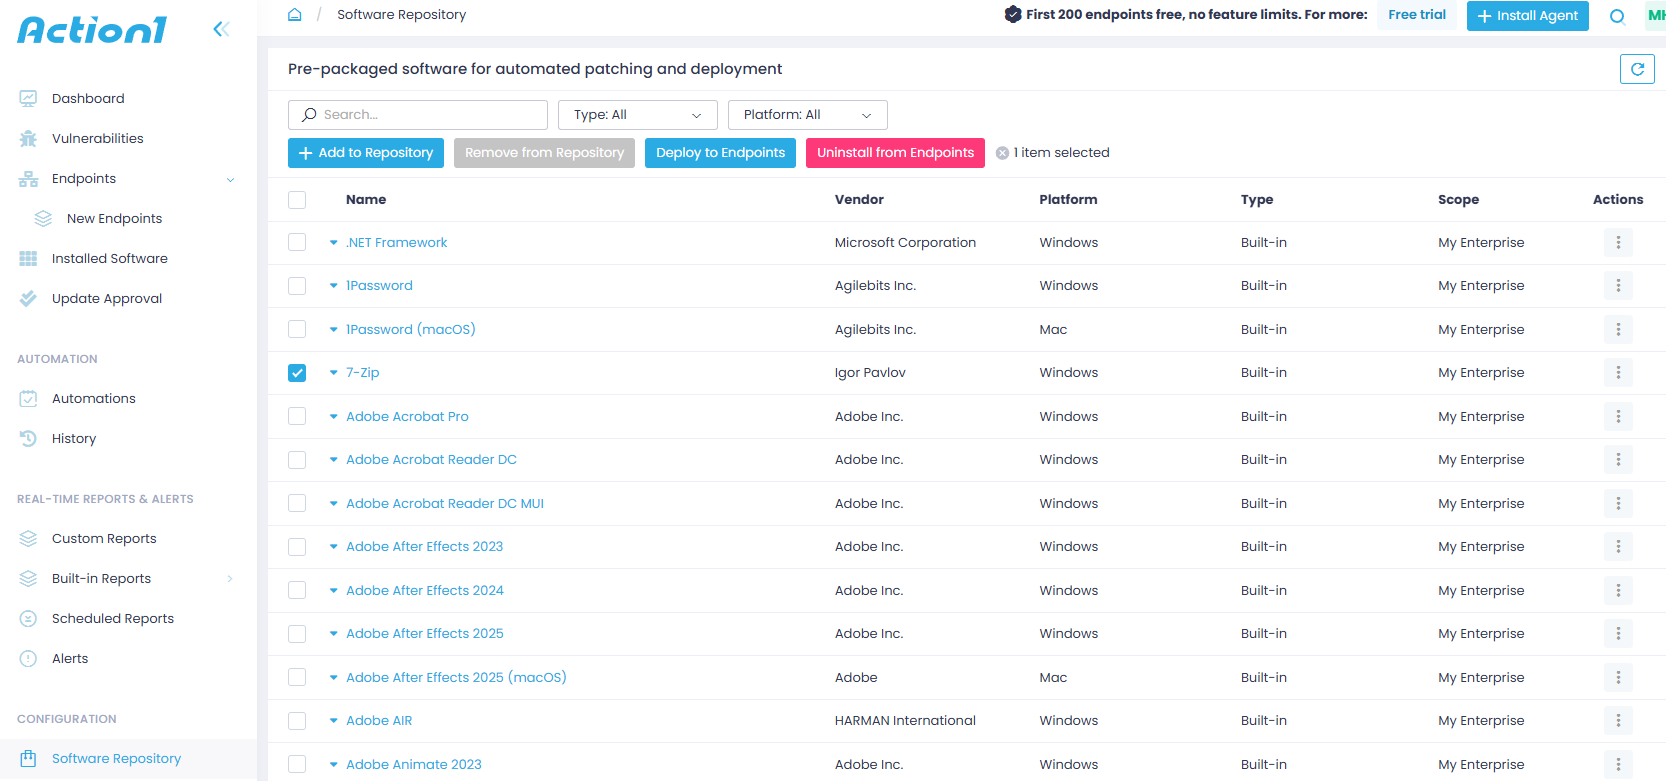Viewport: 1666px width, 781px height.
Task: Open actions menu for Adobe AIR row
Action: [x=1617, y=721]
